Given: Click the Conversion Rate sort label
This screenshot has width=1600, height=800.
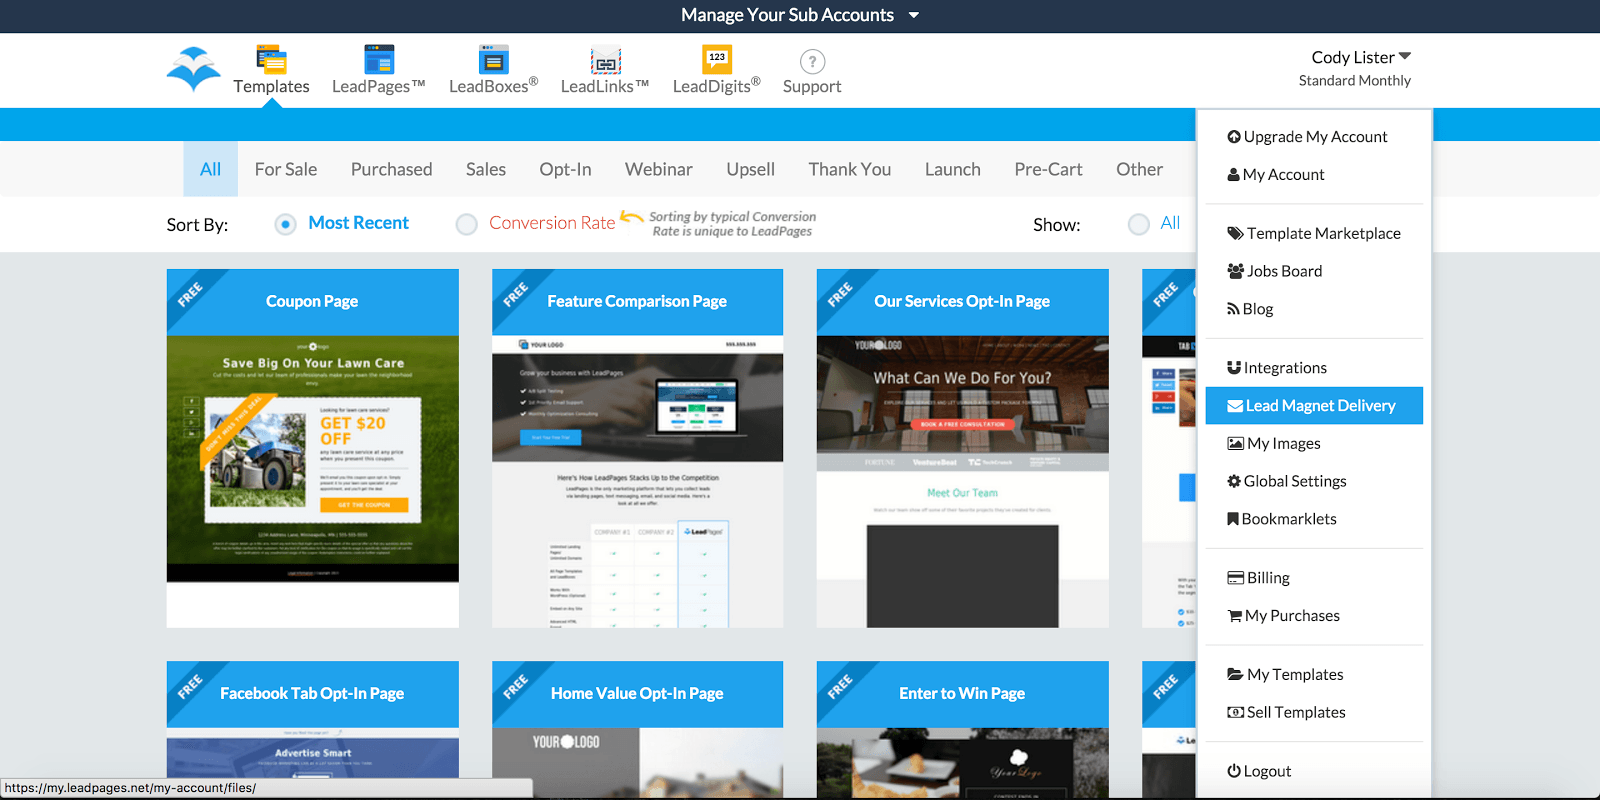Looking at the screenshot, I should click(552, 223).
